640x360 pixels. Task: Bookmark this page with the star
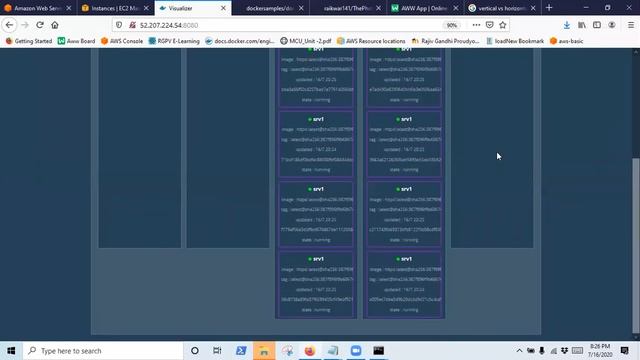coord(502,25)
